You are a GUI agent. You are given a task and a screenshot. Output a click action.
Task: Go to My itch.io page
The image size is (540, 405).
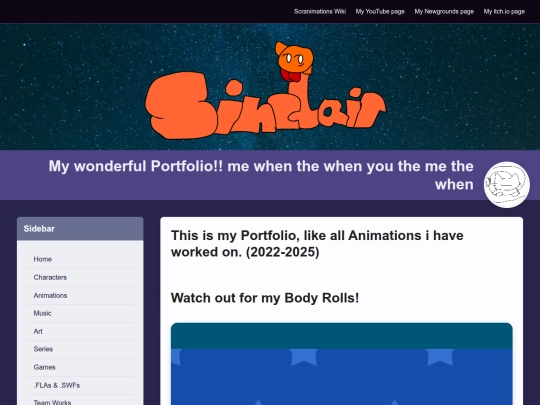[x=504, y=11]
